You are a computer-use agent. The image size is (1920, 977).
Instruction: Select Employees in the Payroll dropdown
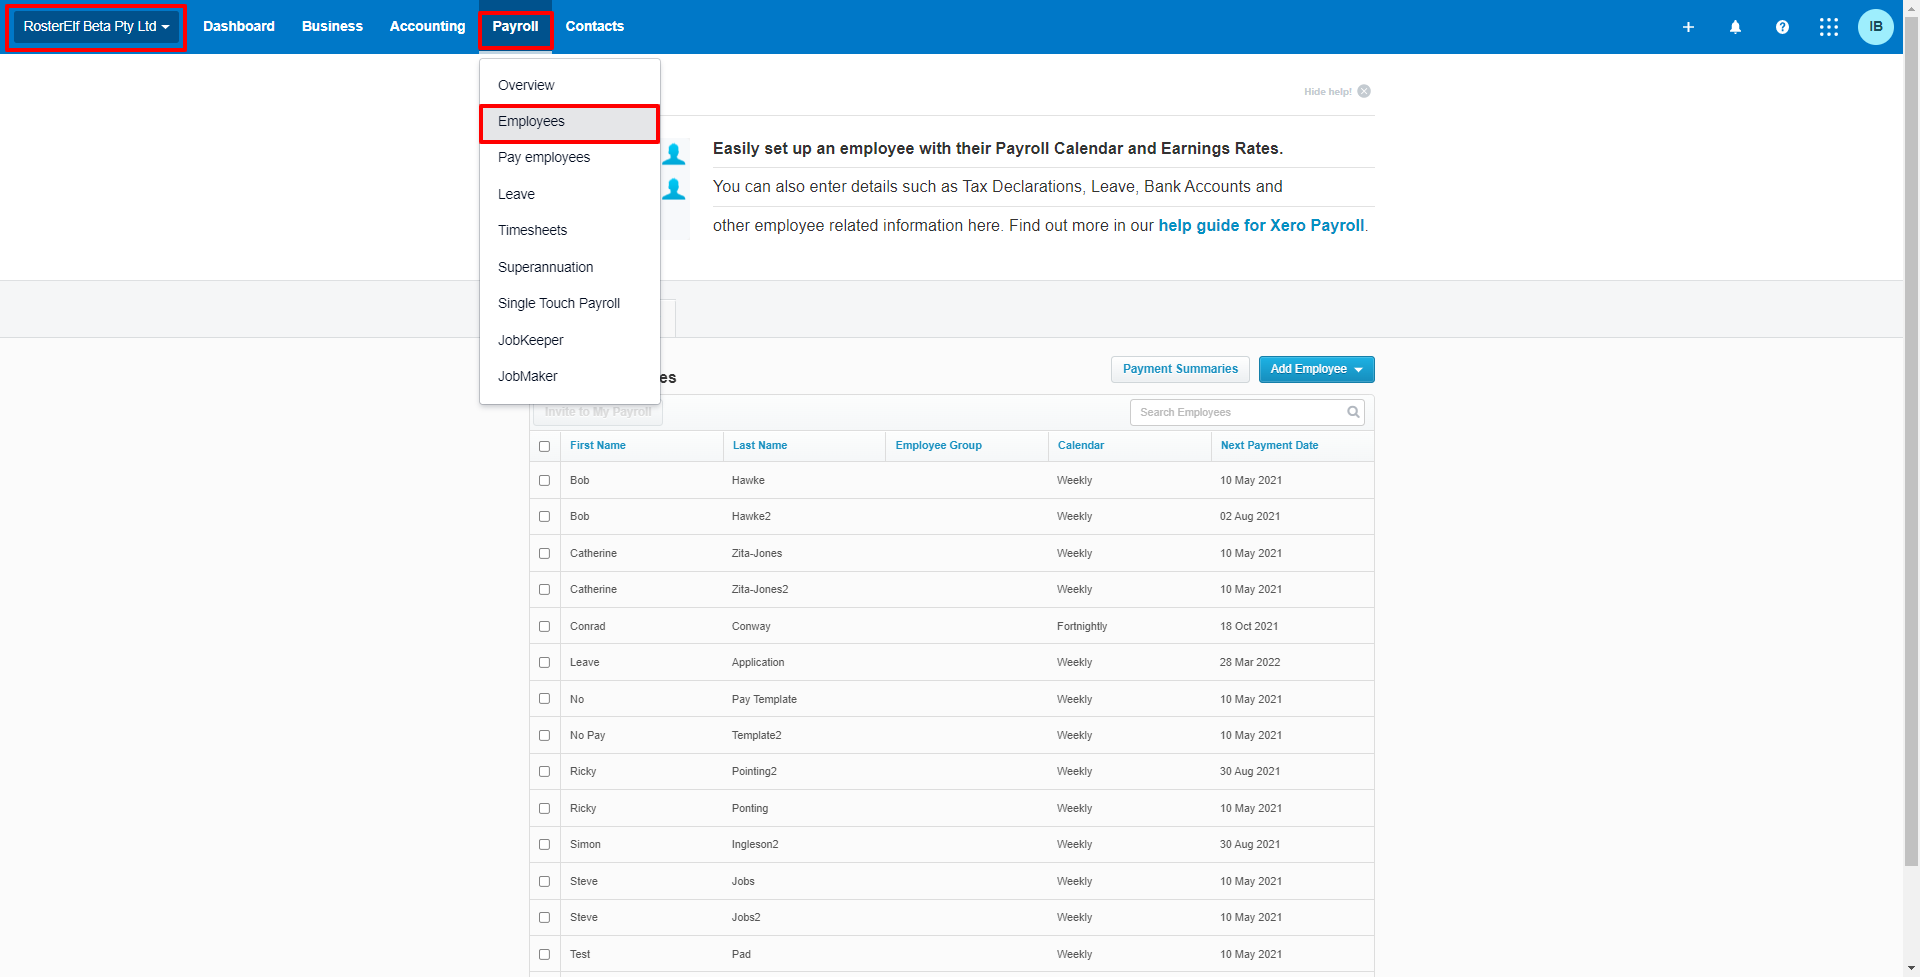pos(569,122)
